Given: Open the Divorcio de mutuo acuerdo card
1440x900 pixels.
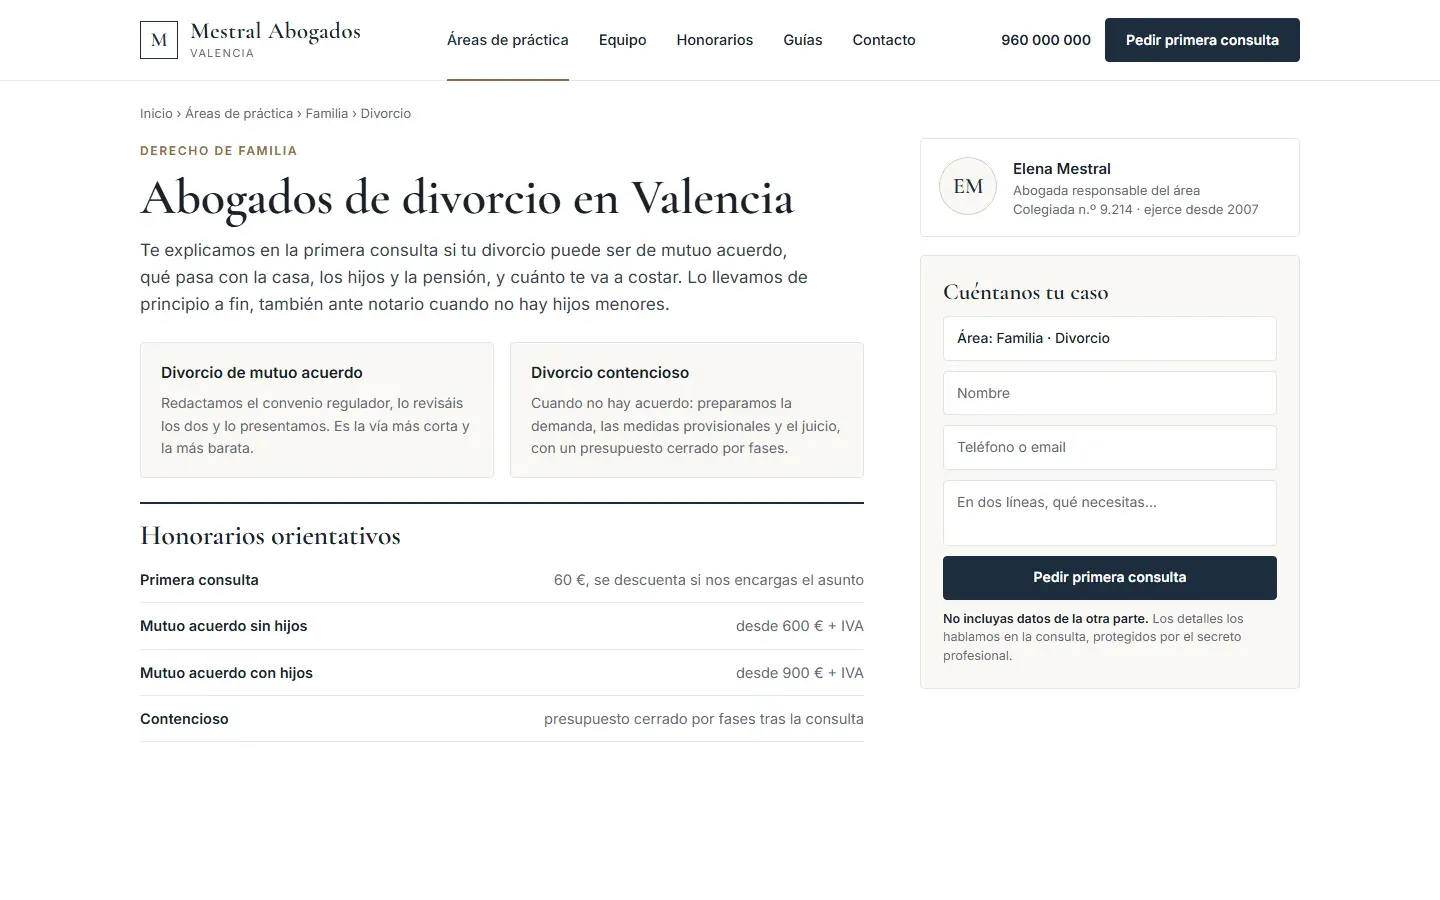Looking at the screenshot, I should tap(317, 410).
